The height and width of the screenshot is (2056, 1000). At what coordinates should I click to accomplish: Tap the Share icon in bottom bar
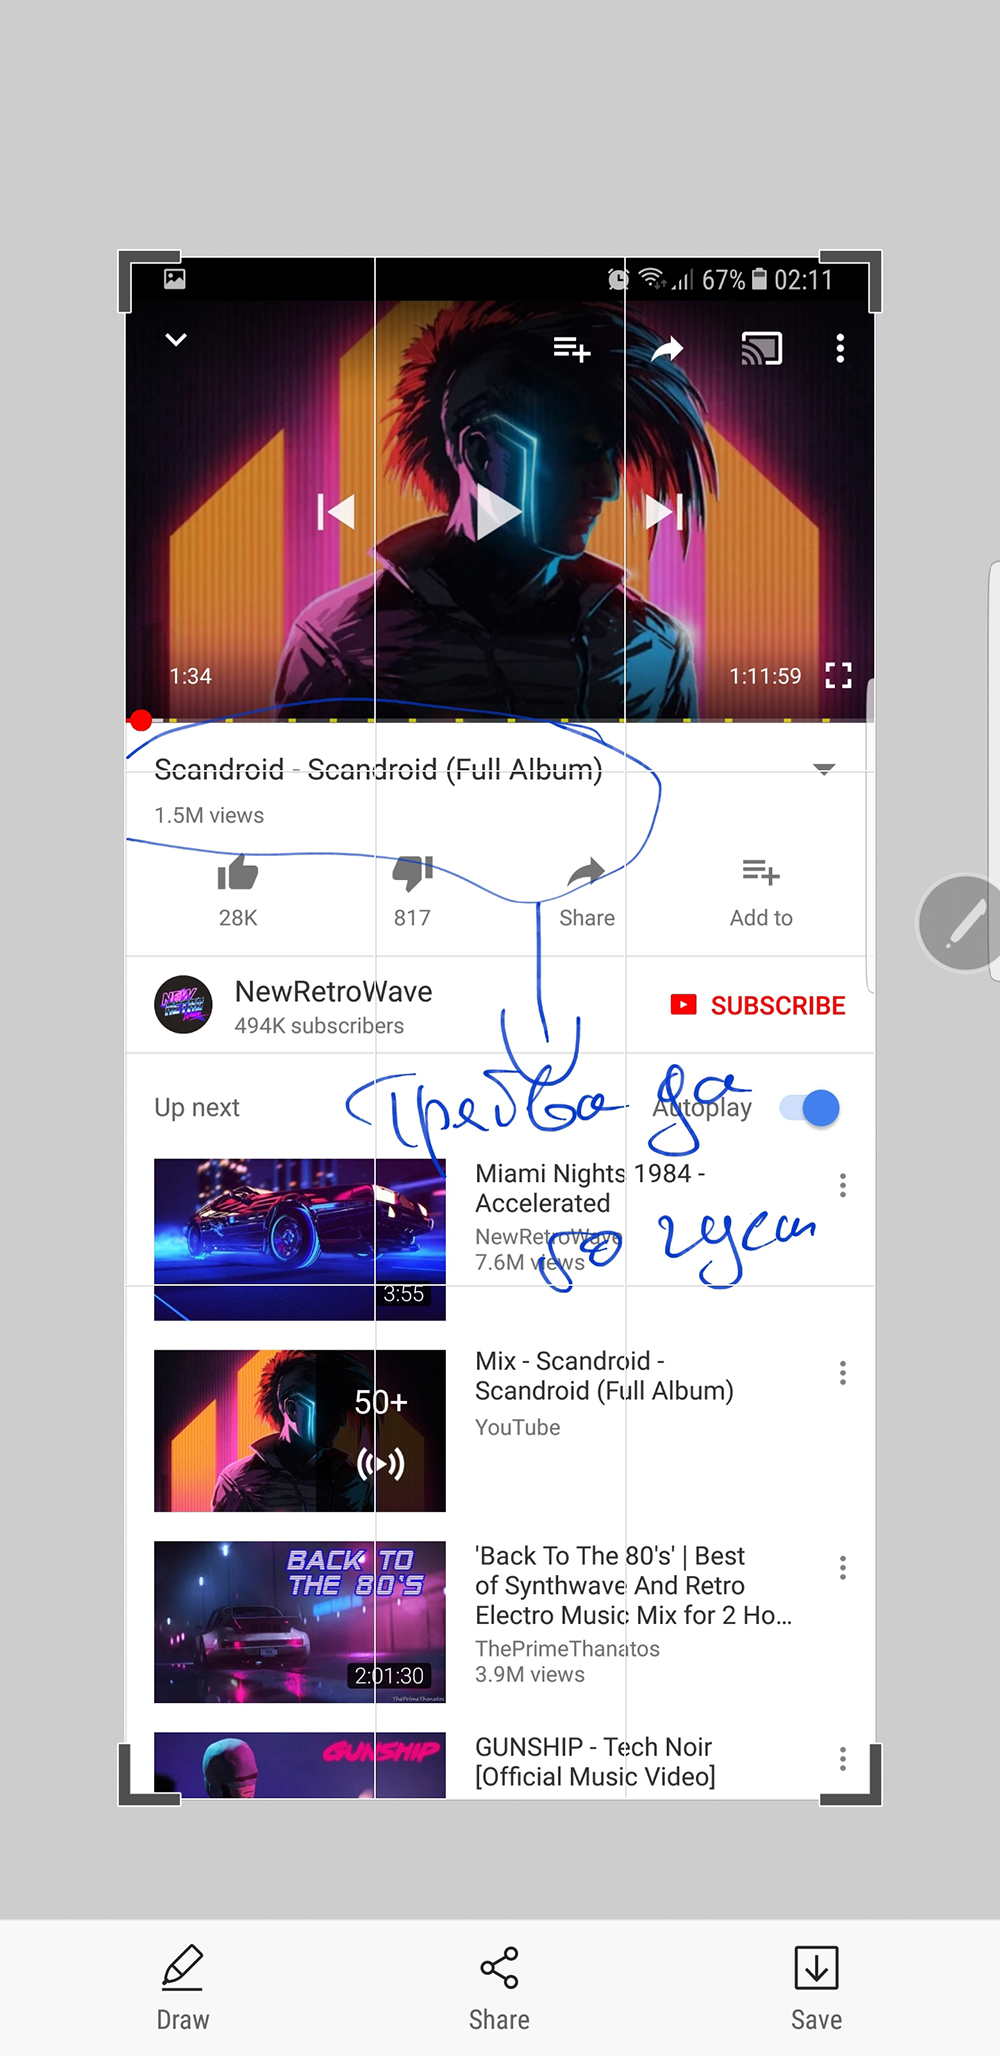499,1967
